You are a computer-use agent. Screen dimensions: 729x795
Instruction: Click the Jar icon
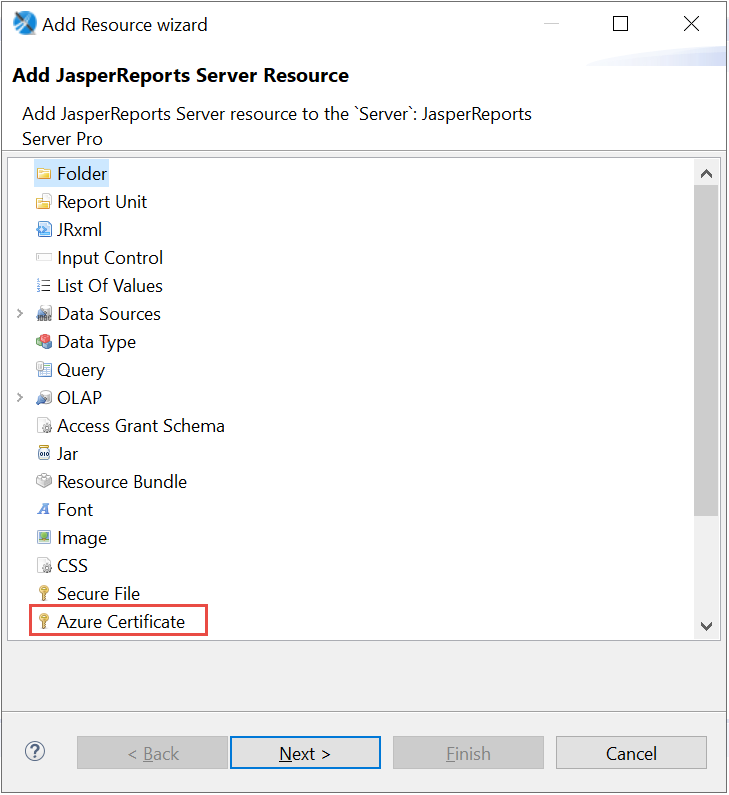pyautogui.click(x=44, y=453)
